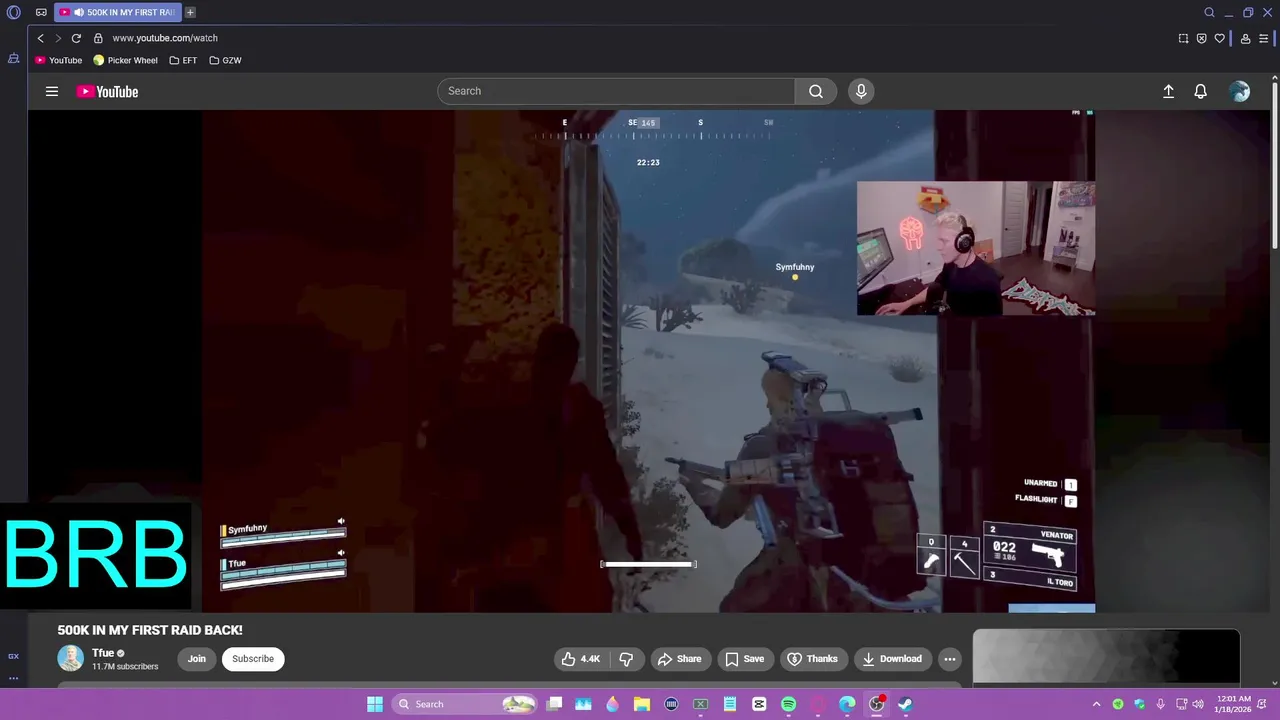Join the Tfue channel membership
The image size is (1280, 720).
click(x=197, y=659)
